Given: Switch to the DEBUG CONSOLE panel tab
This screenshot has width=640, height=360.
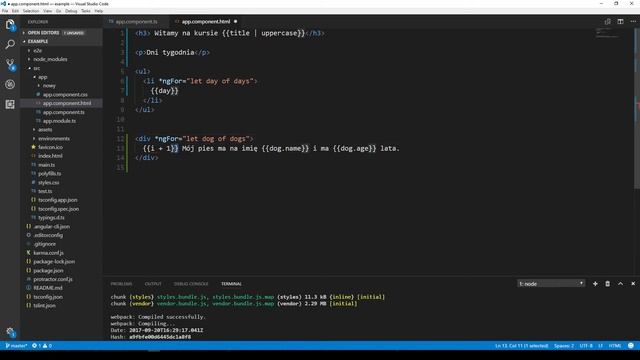Looking at the screenshot, I should (x=191, y=284).
